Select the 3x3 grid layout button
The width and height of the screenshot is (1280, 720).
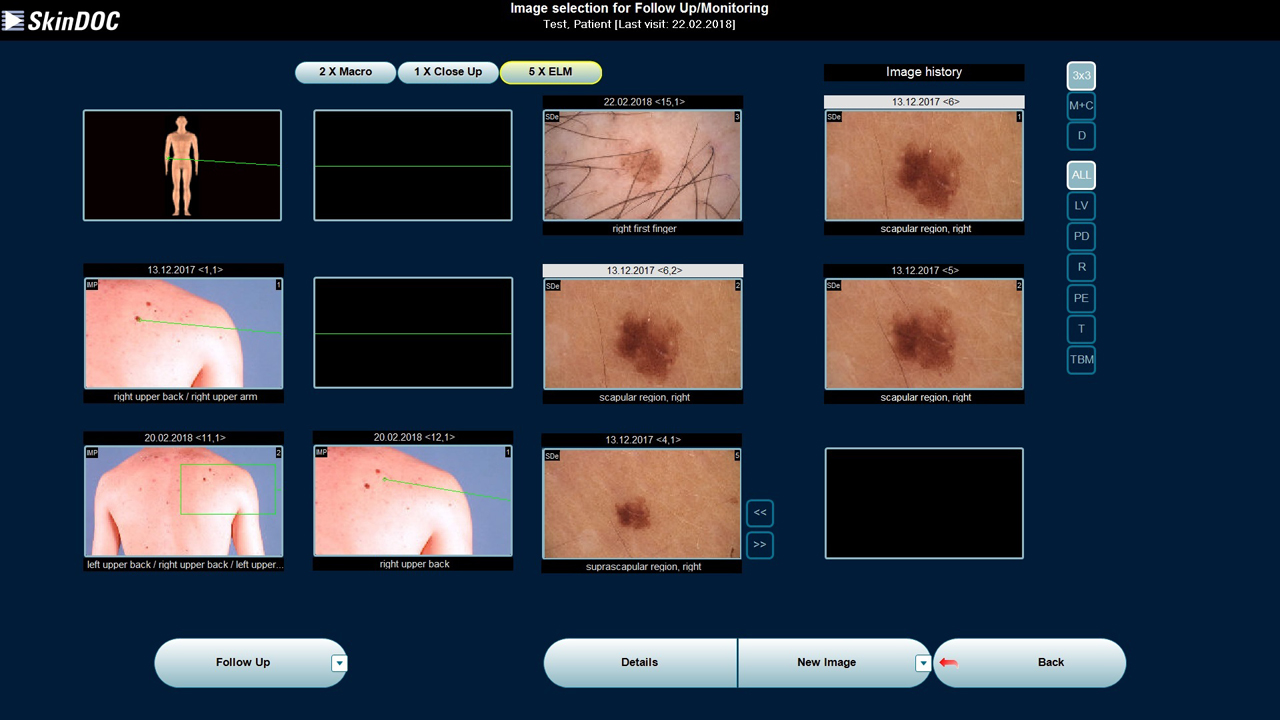(x=1081, y=76)
